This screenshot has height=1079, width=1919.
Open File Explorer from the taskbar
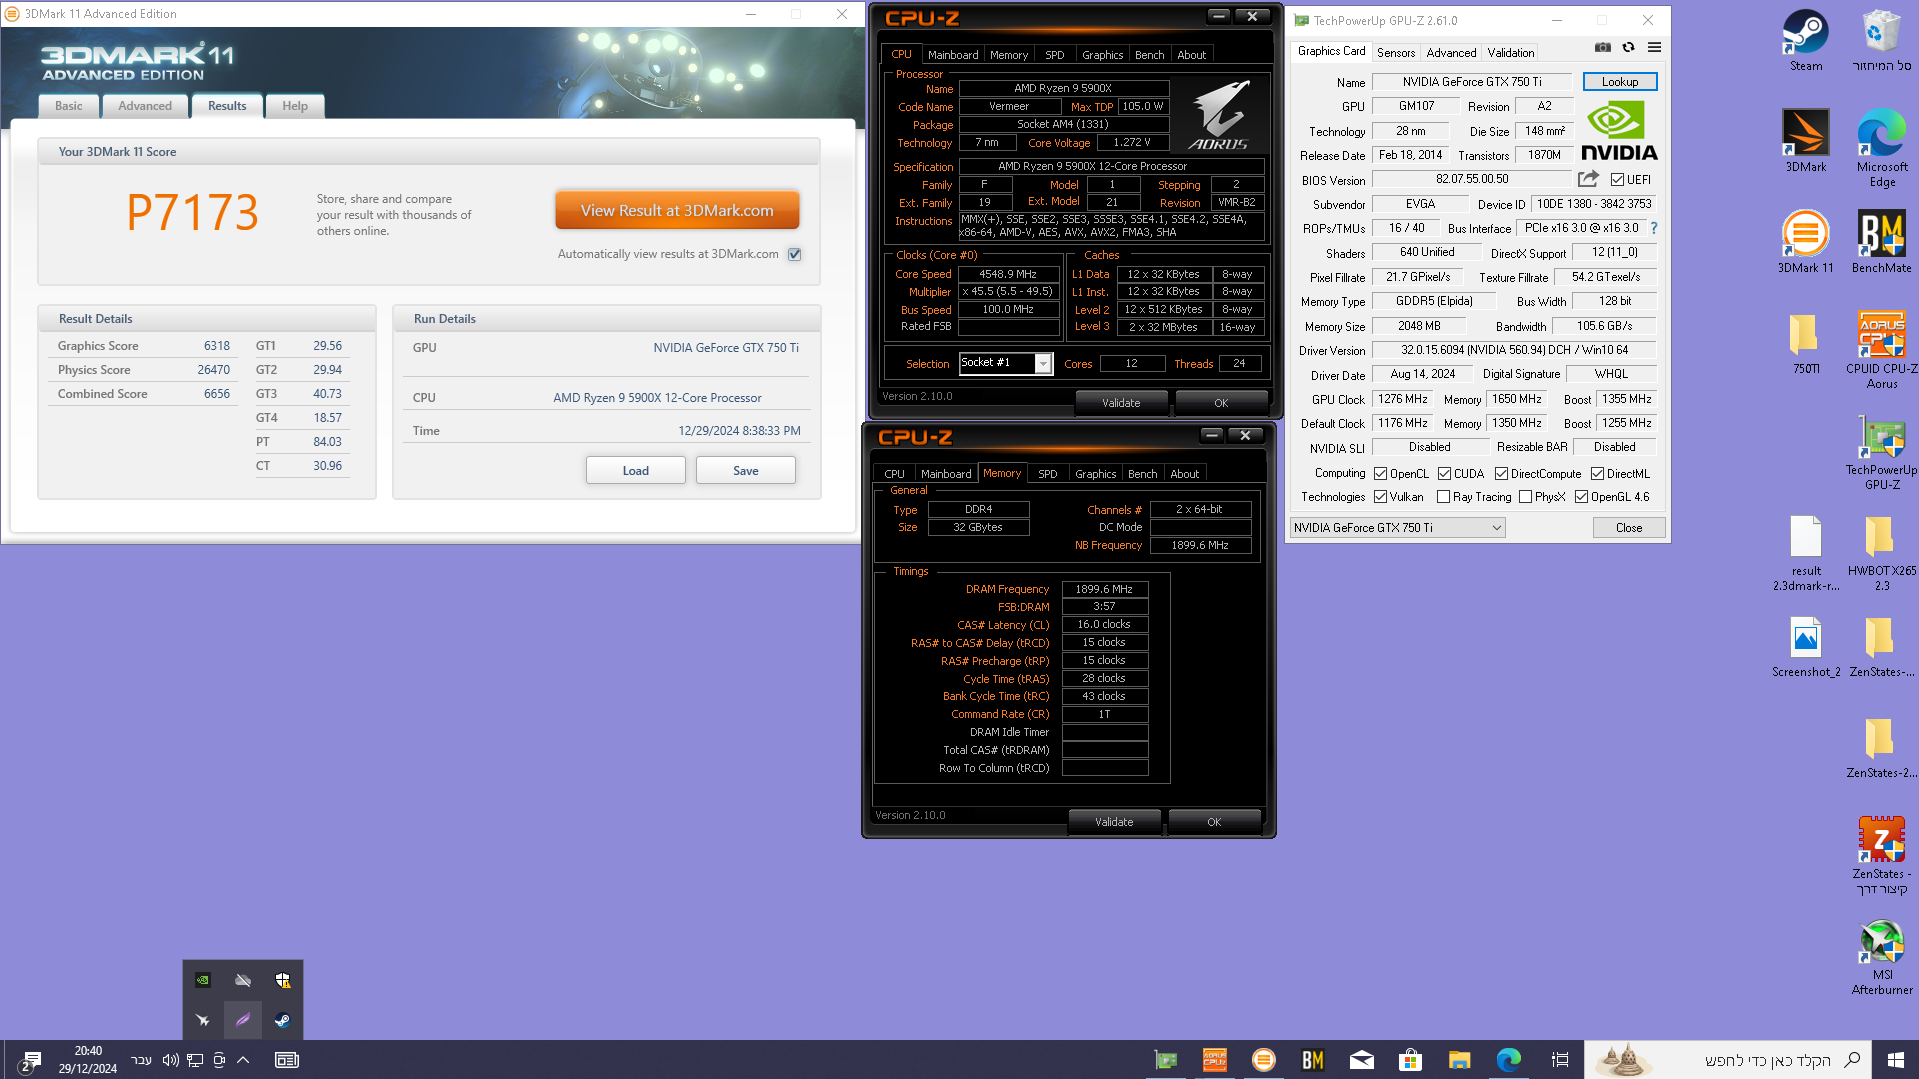click(x=1459, y=1060)
